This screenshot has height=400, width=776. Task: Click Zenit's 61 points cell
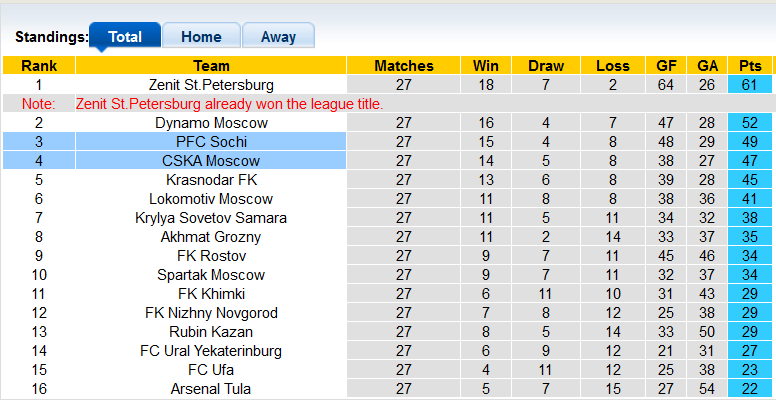(x=750, y=85)
